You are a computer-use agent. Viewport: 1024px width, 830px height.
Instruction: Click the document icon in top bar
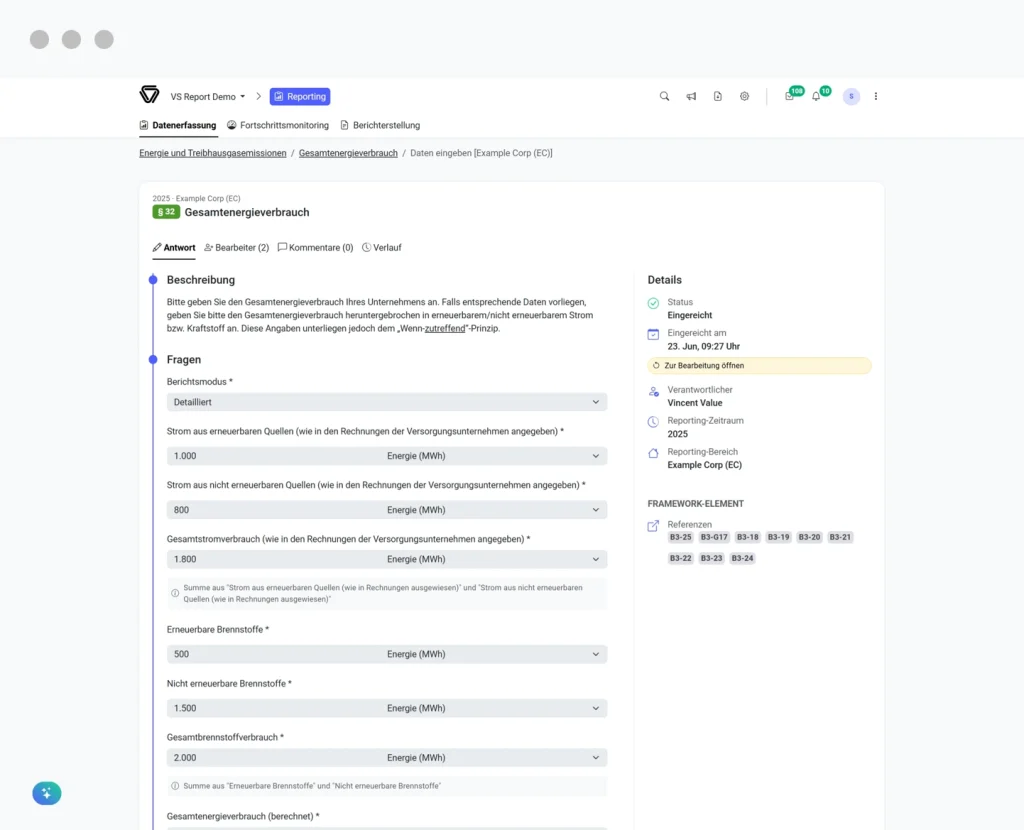click(x=718, y=97)
